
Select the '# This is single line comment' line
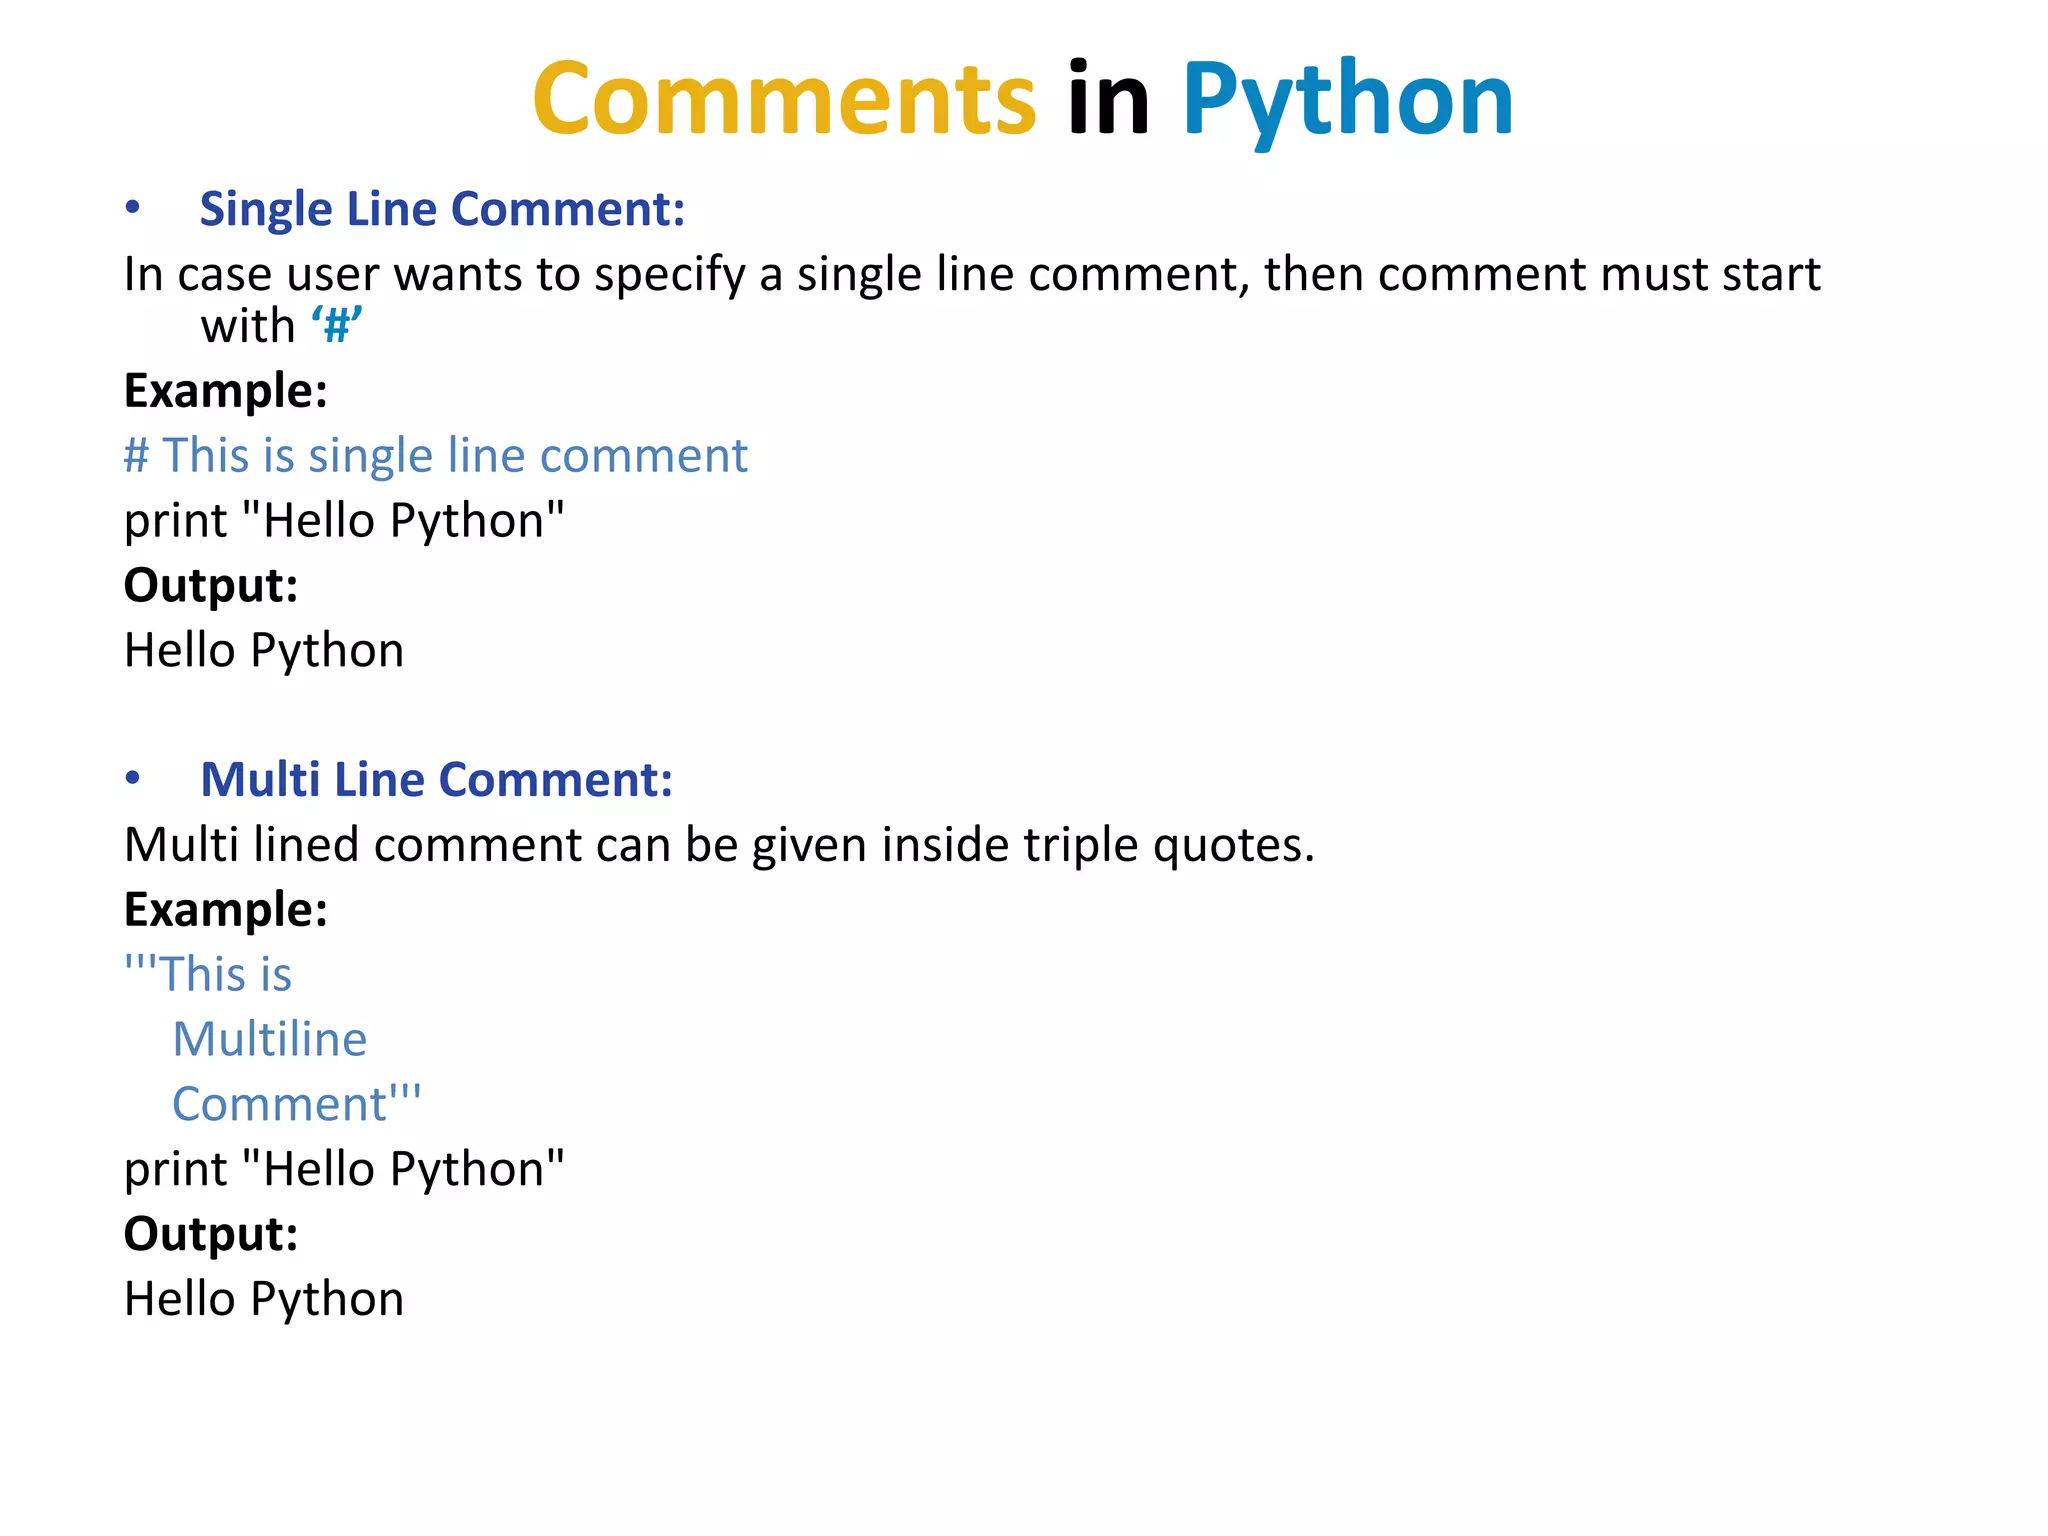coord(435,455)
